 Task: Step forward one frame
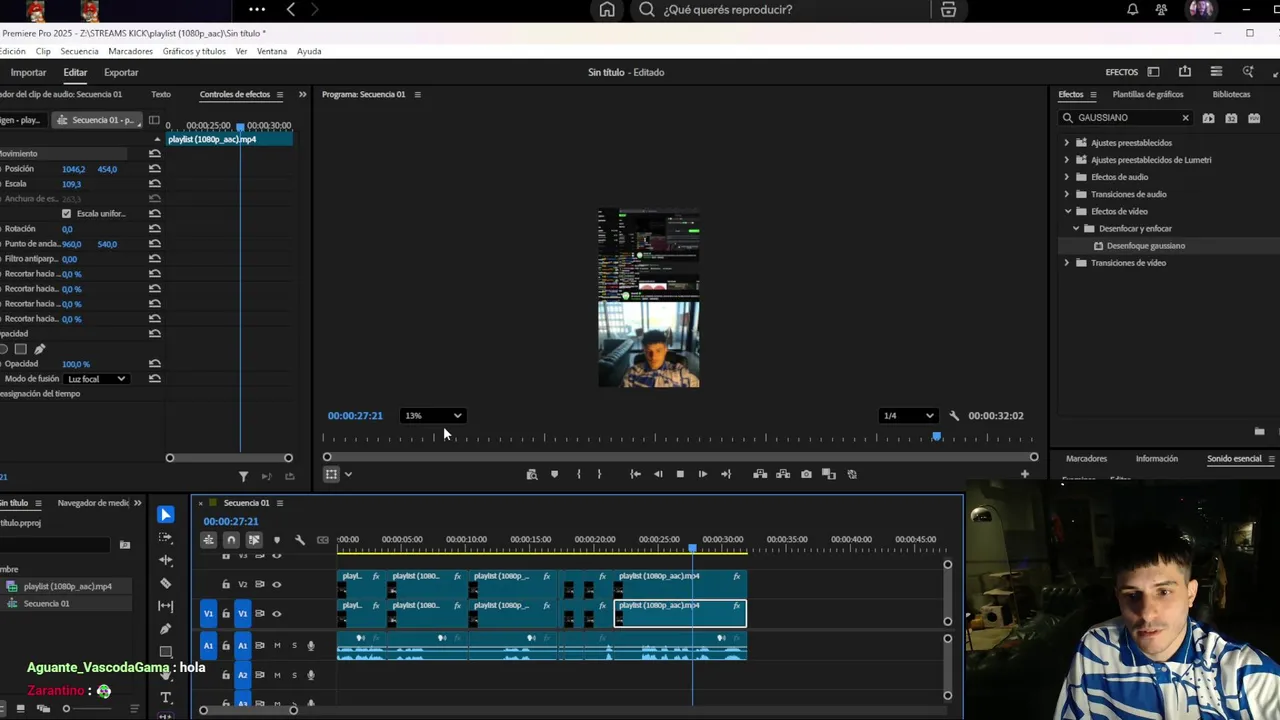pos(702,474)
